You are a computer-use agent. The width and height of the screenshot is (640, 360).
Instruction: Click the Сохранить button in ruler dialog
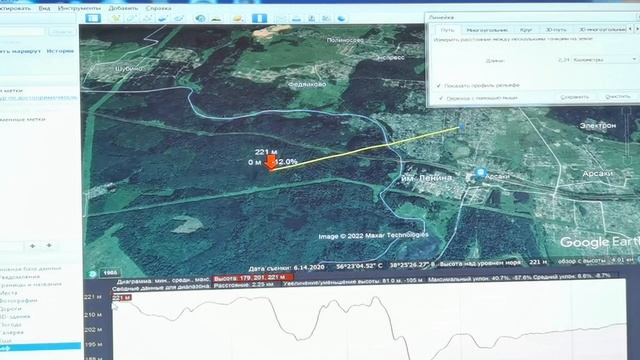575,97
